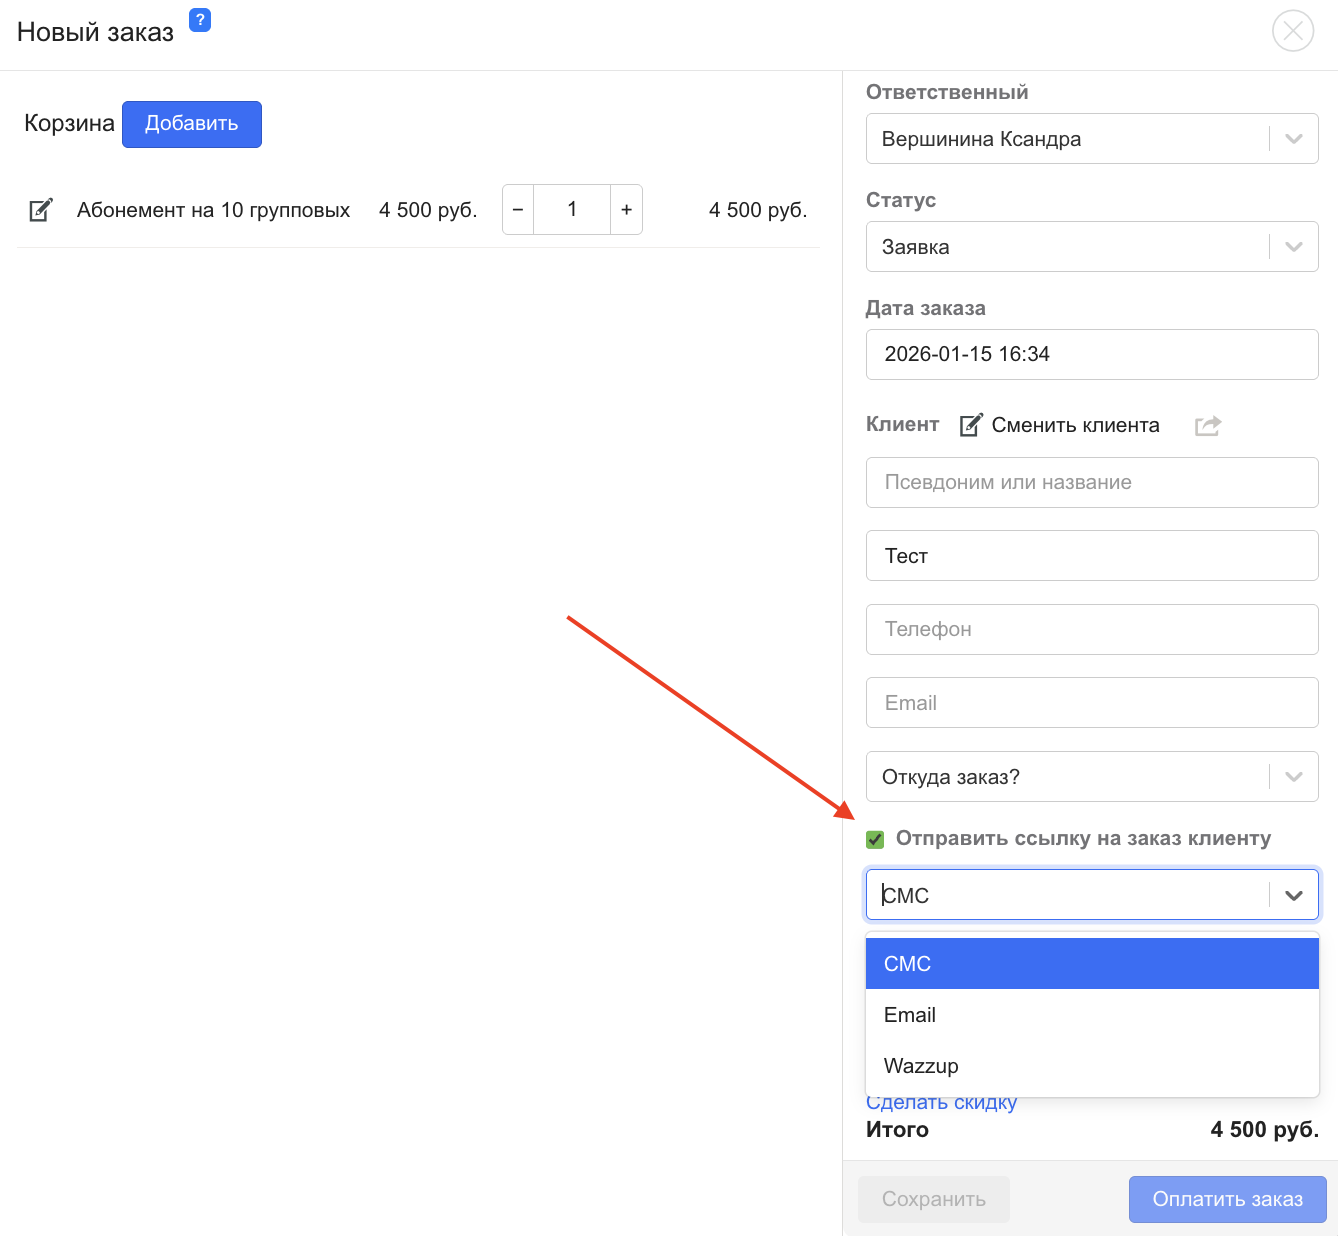Click the blue help question mark icon
This screenshot has height=1236, width=1338.
(x=200, y=20)
